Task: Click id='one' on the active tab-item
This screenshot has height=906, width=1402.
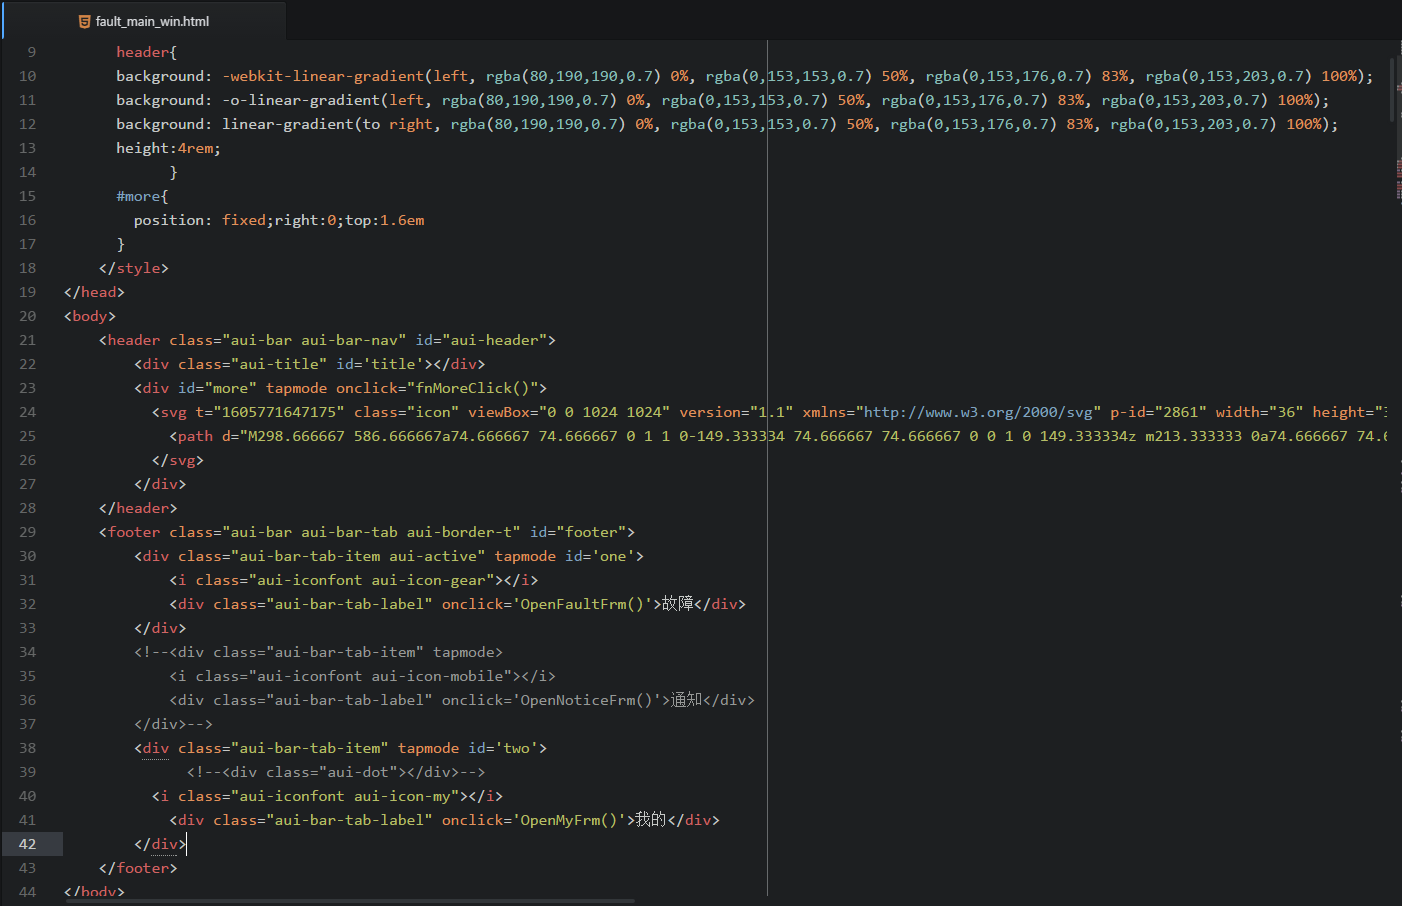Action: pyautogui.click(x=600, y=556)
